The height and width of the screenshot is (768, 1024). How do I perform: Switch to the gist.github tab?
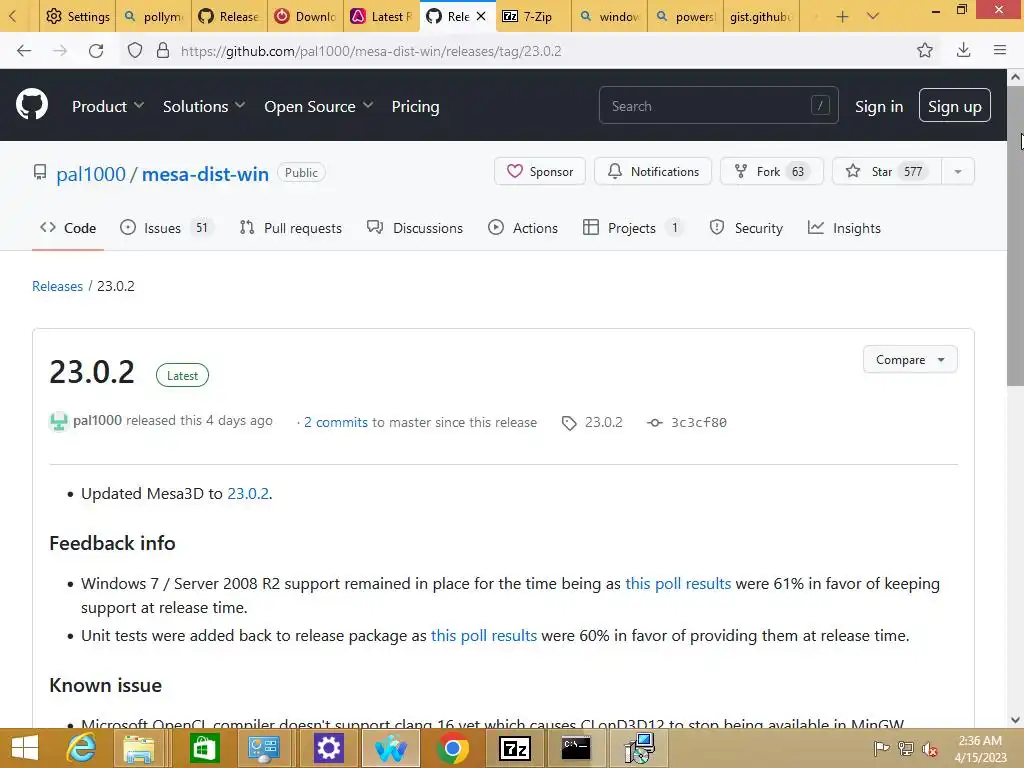[x=761, y=16]
